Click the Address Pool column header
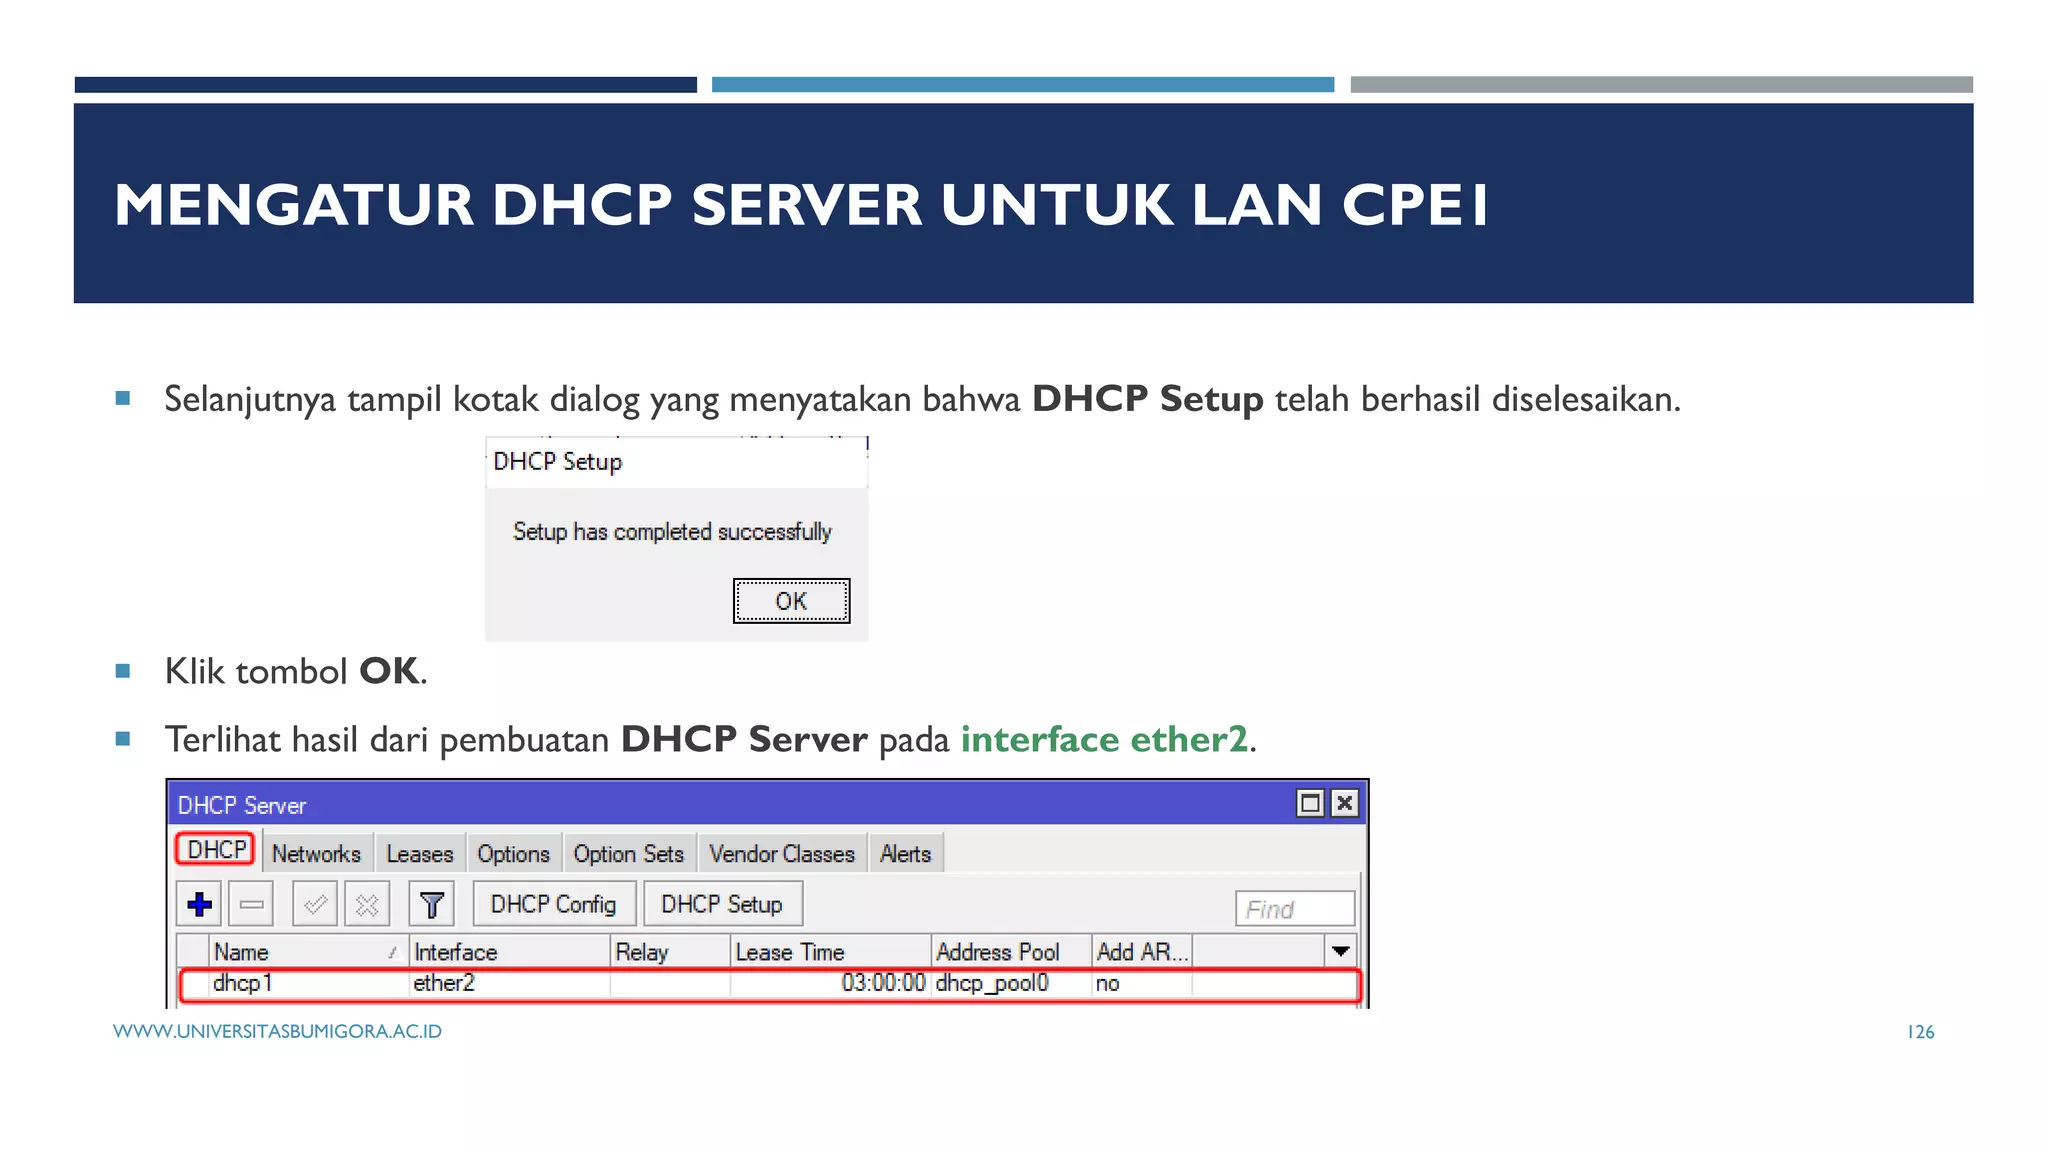Viewport: 2048px width, 1152px height. 1012,952
